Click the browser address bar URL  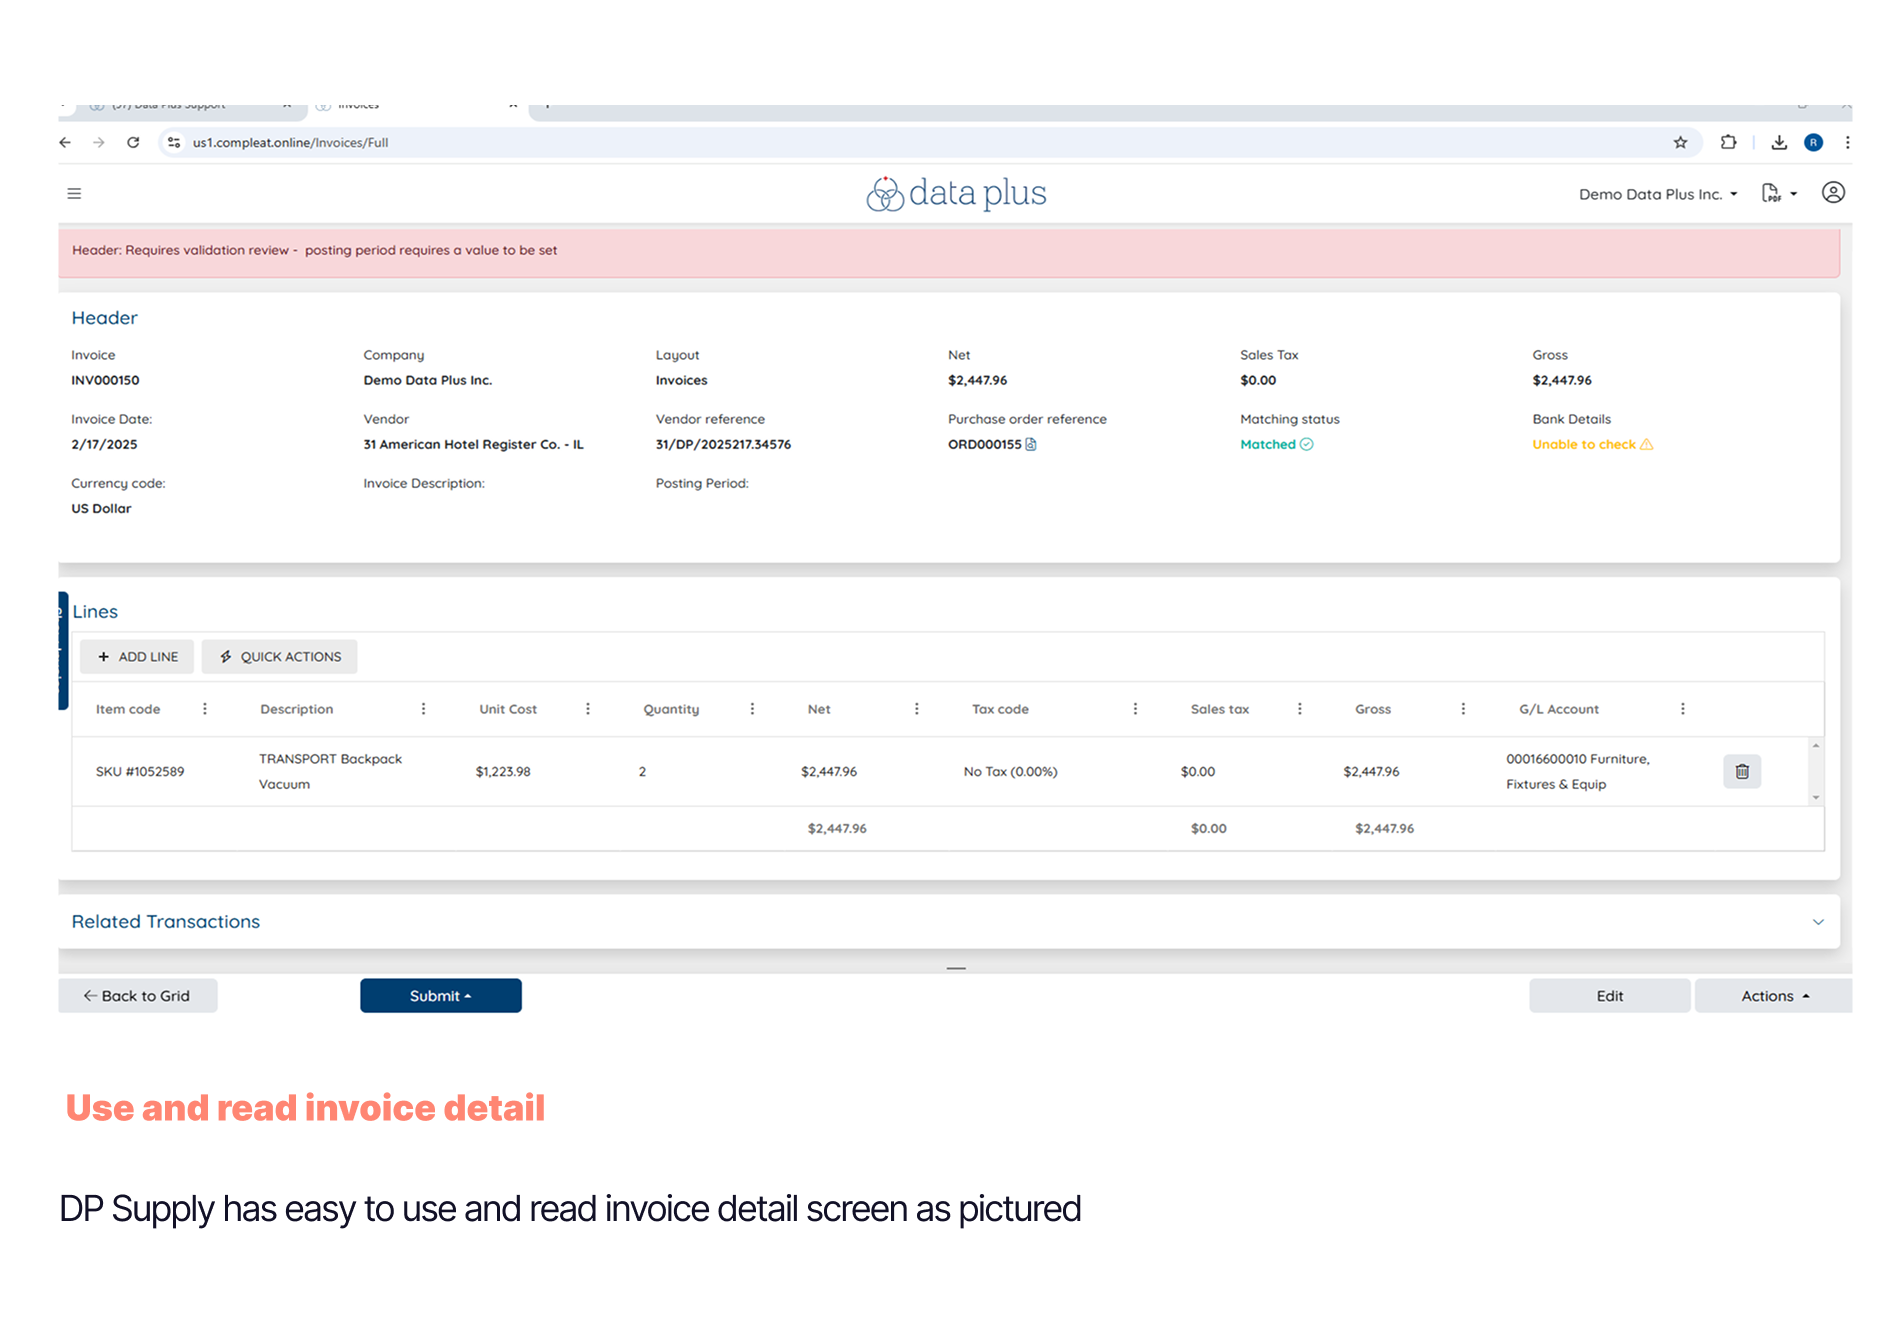[x=290, y=142]
